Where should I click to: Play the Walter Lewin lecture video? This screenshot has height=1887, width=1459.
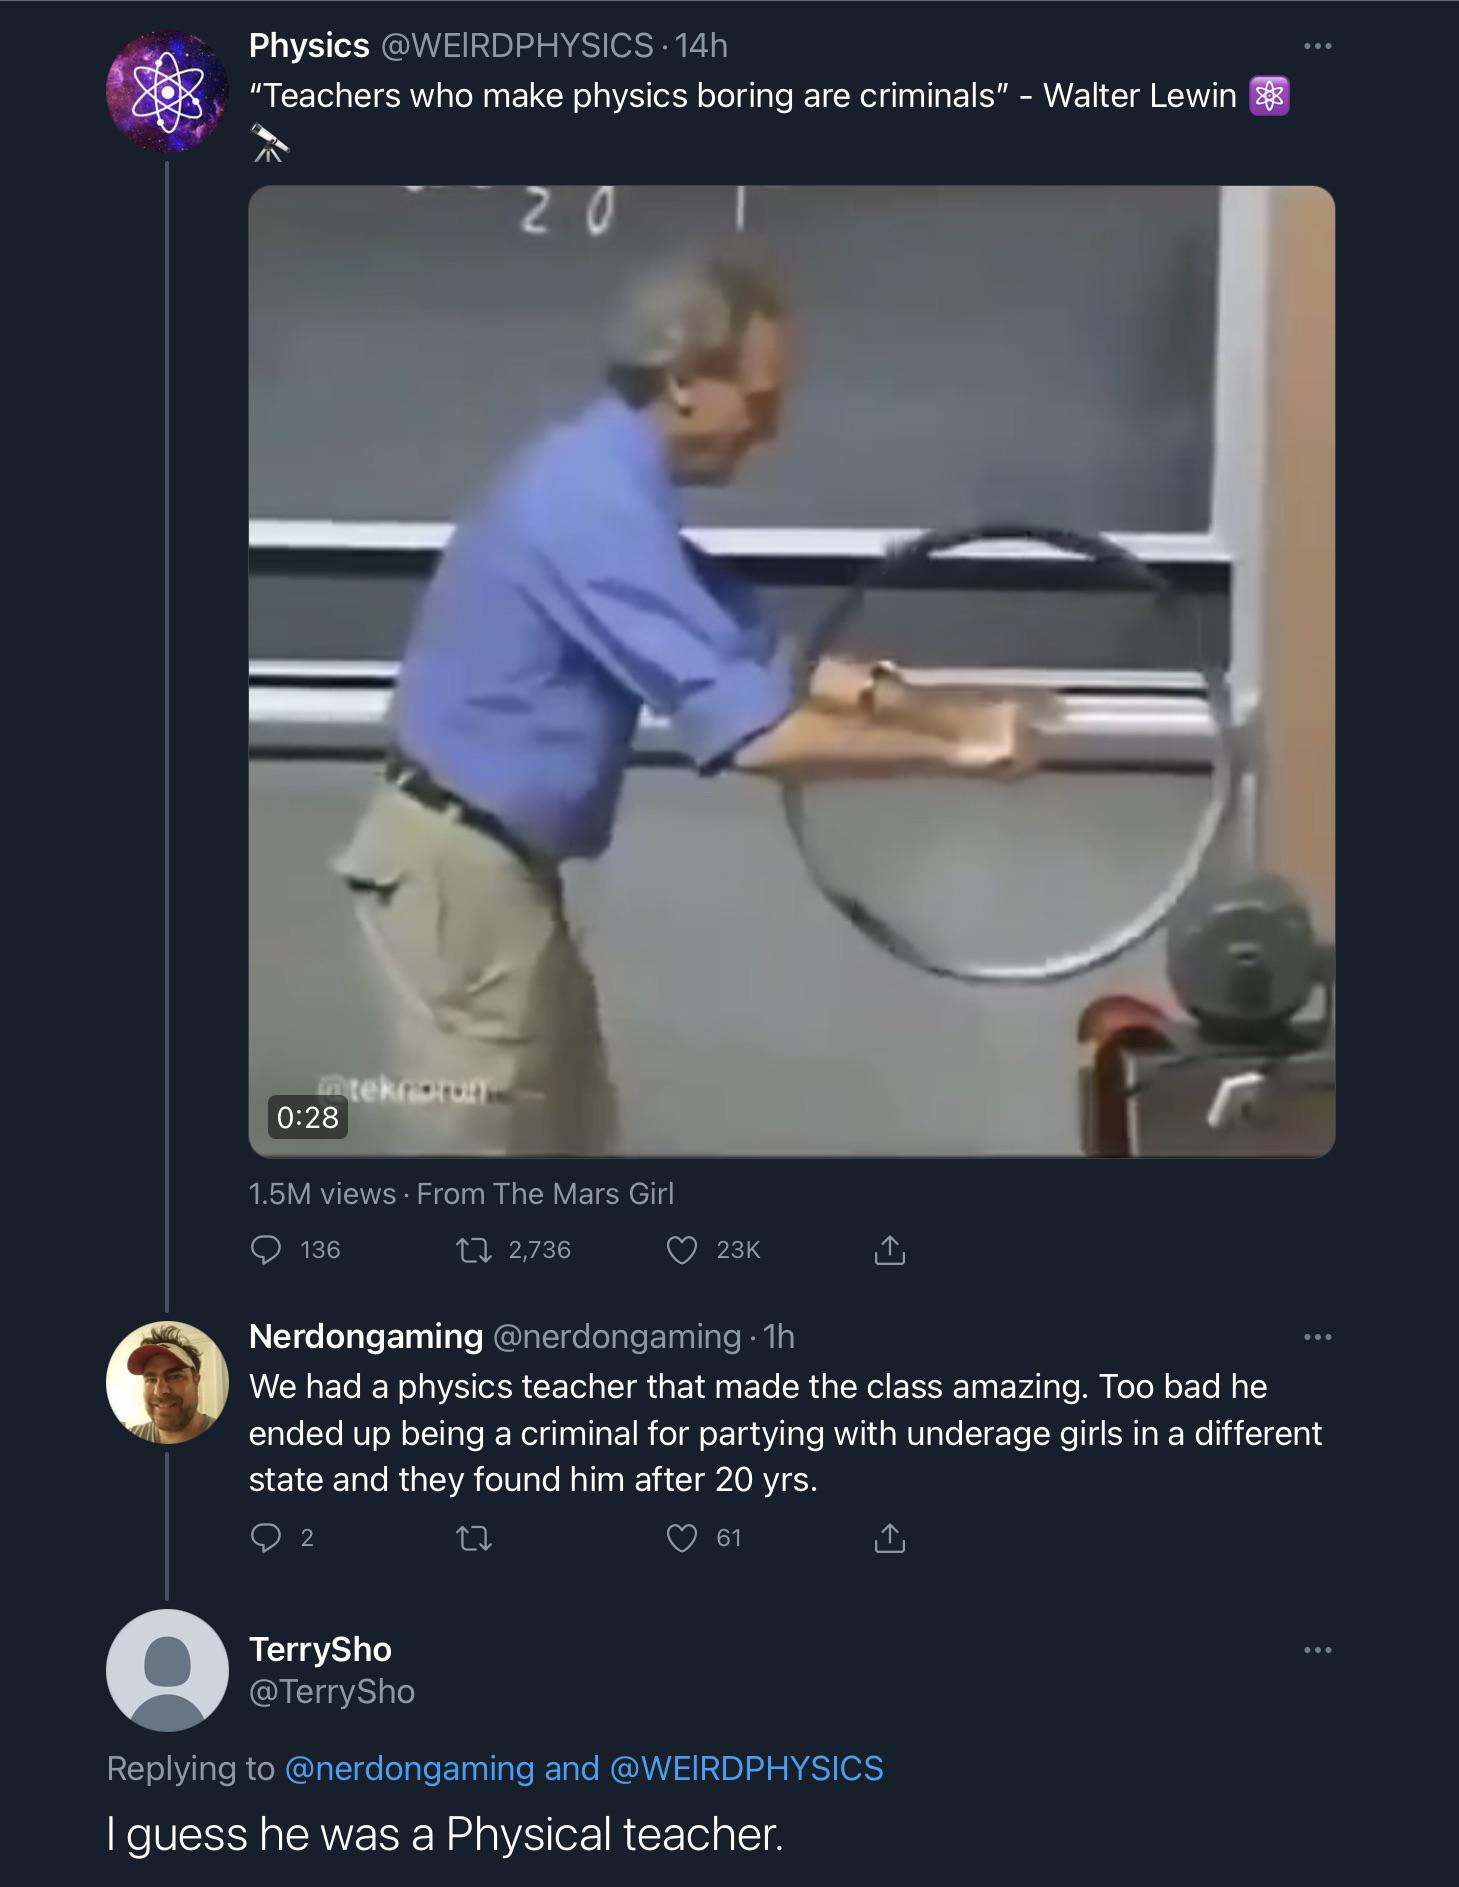click(x=791, y=670)
